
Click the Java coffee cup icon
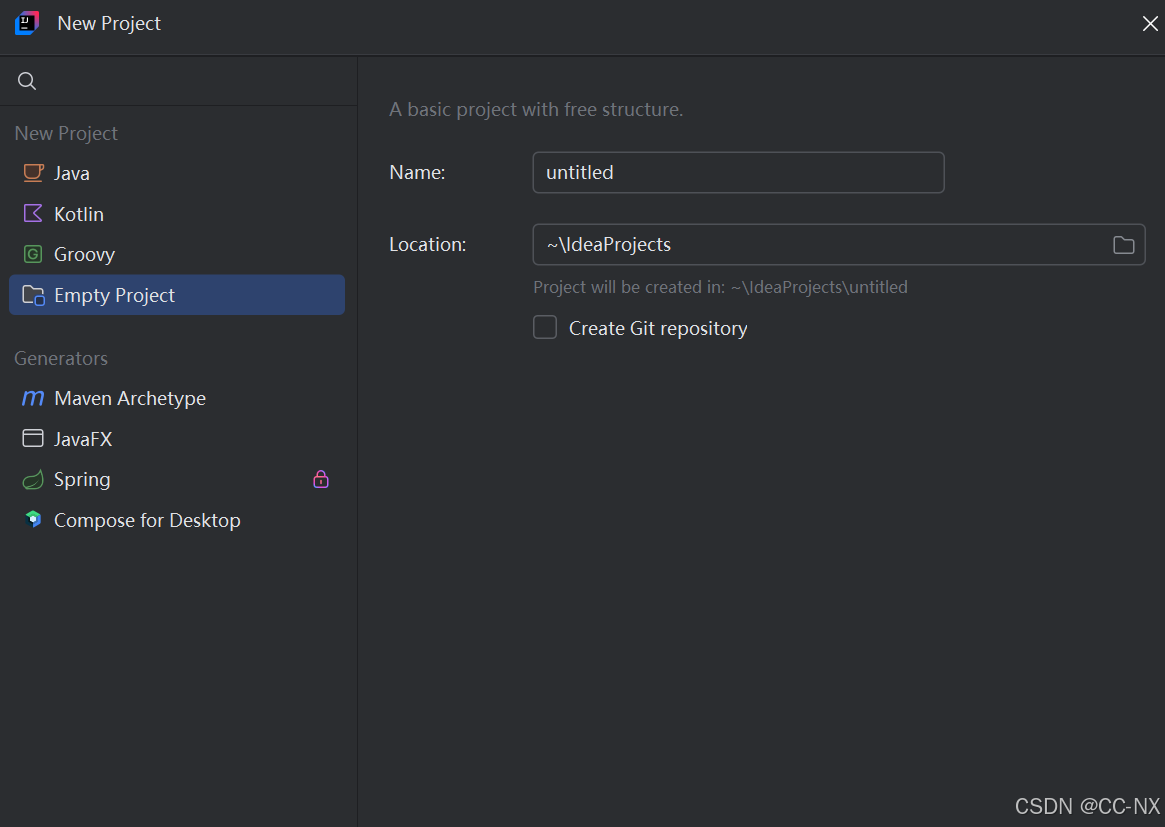[x=33, y=173]
